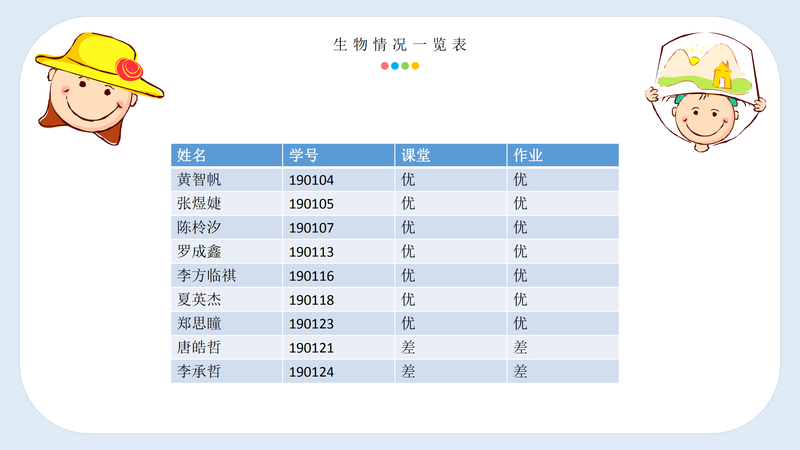This screenshot has width=800, height=450.
Task: Click the 课堂 grade 优 in row 190113
Action: click(x=408, y=252)
